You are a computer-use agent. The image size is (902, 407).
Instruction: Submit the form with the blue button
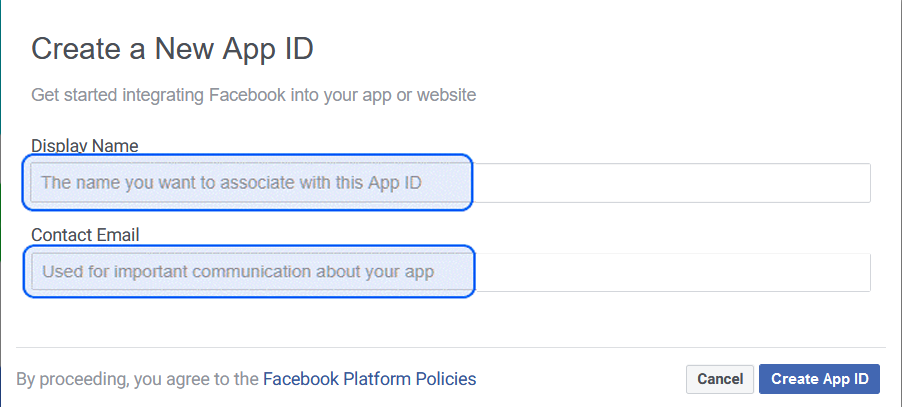[x=819, y=379]
